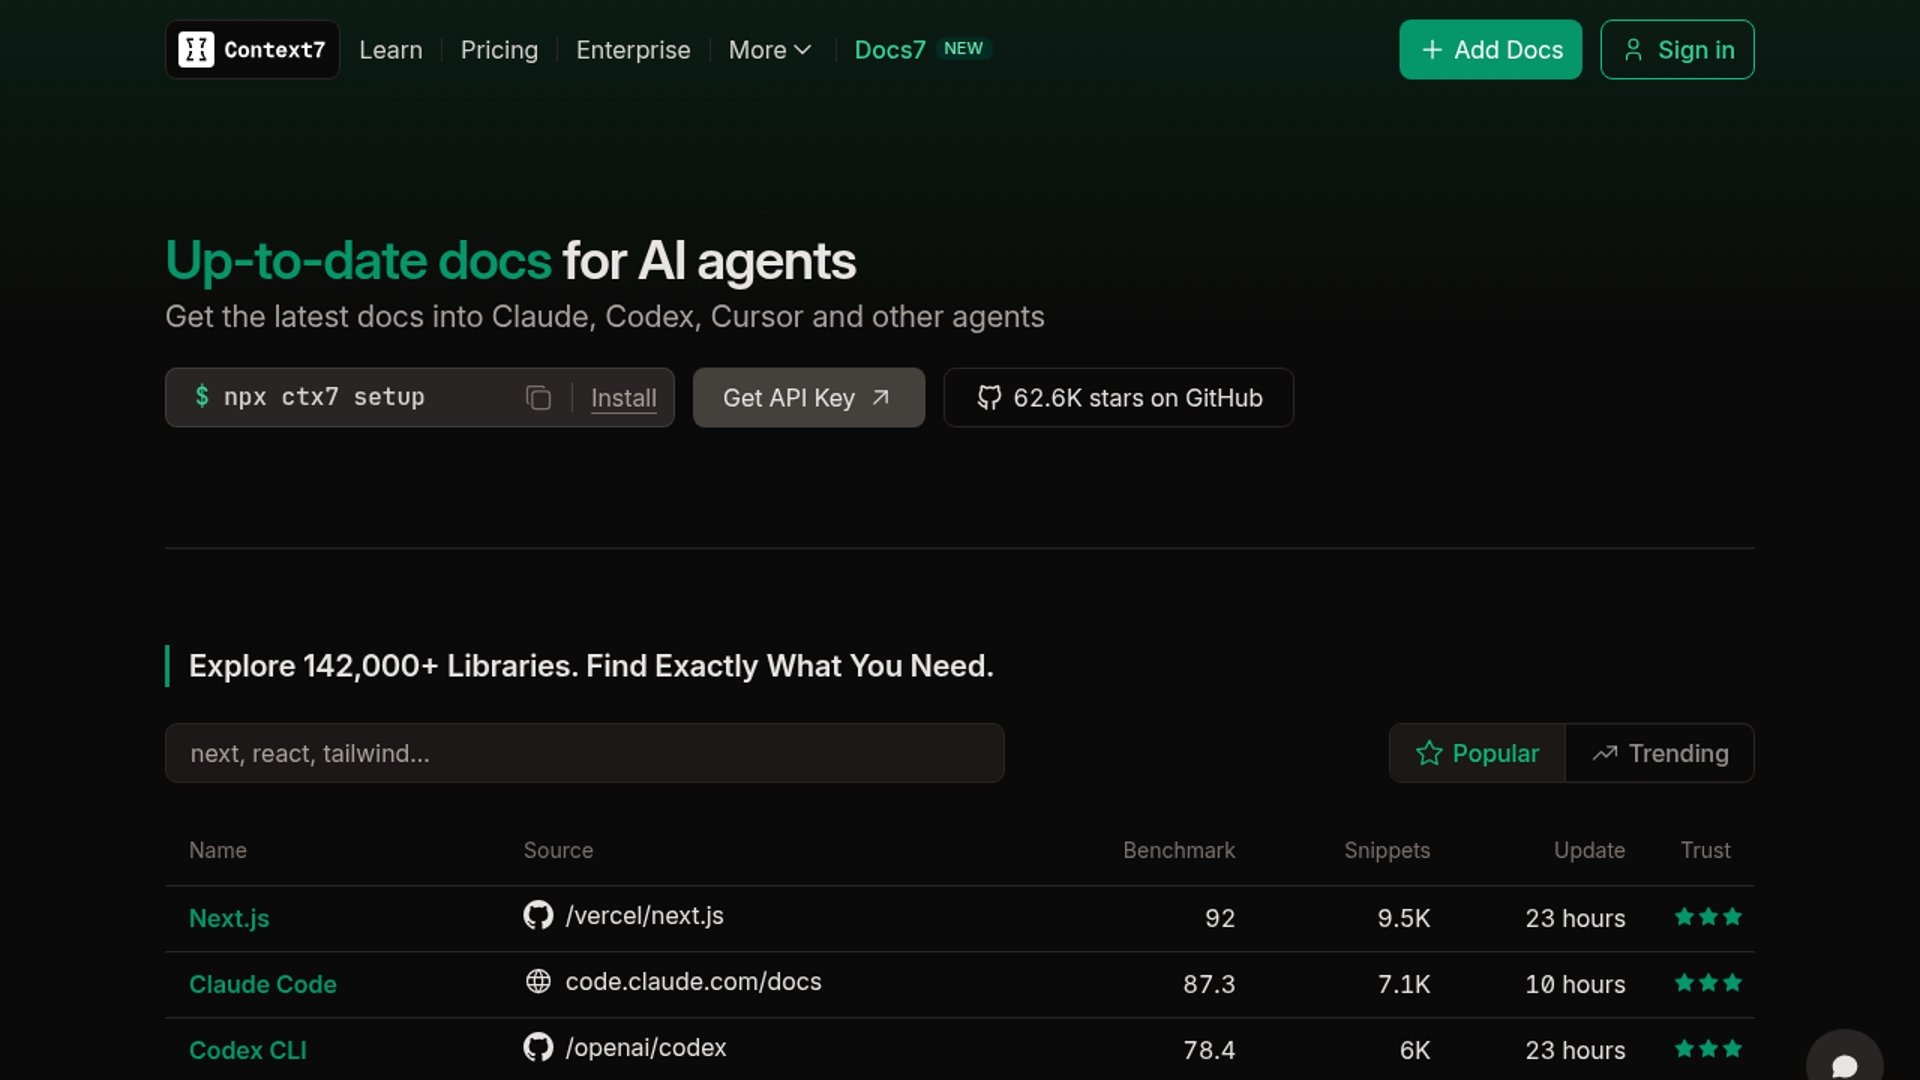Click globe icon beside code.claude.com/docs

pos(538,981)
